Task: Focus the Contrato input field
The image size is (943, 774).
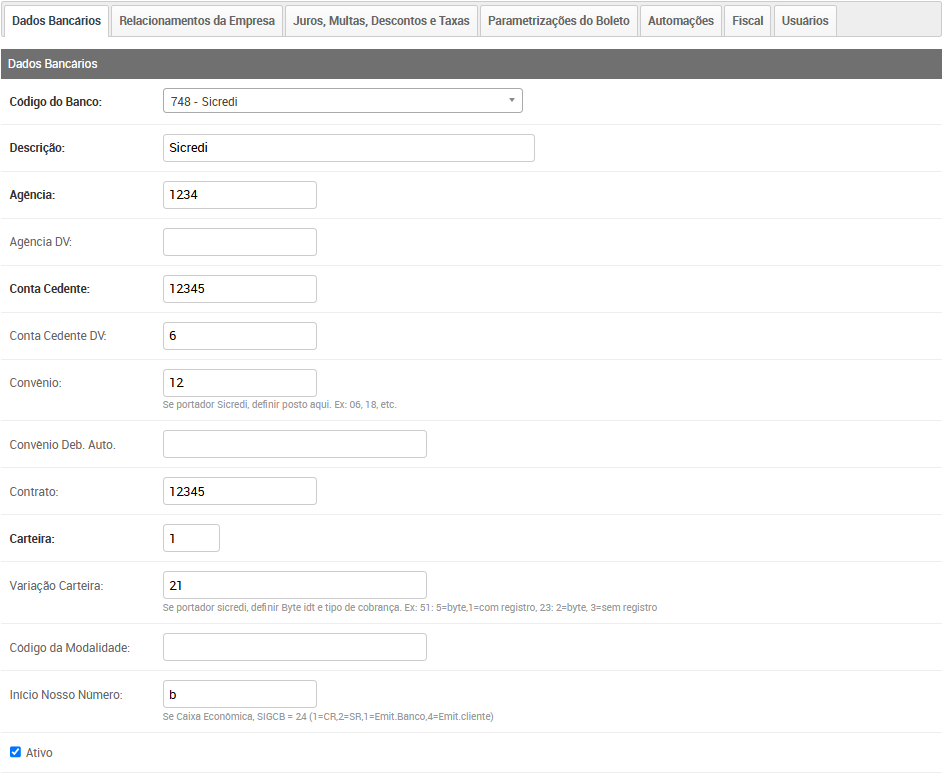Action: (239, 491)
